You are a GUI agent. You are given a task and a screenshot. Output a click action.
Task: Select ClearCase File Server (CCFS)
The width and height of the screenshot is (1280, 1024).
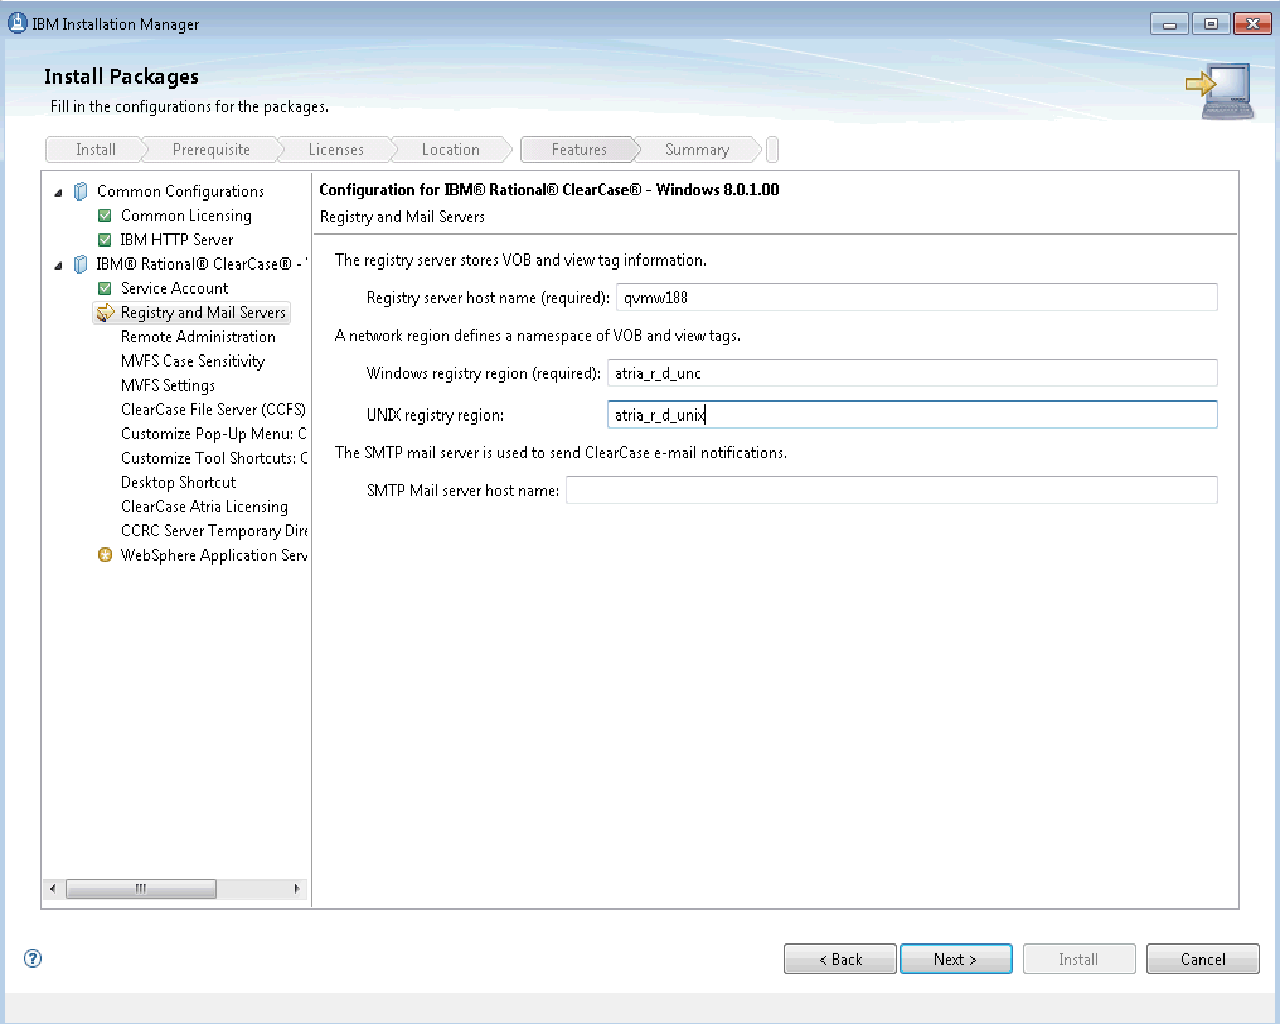point(213,410)
